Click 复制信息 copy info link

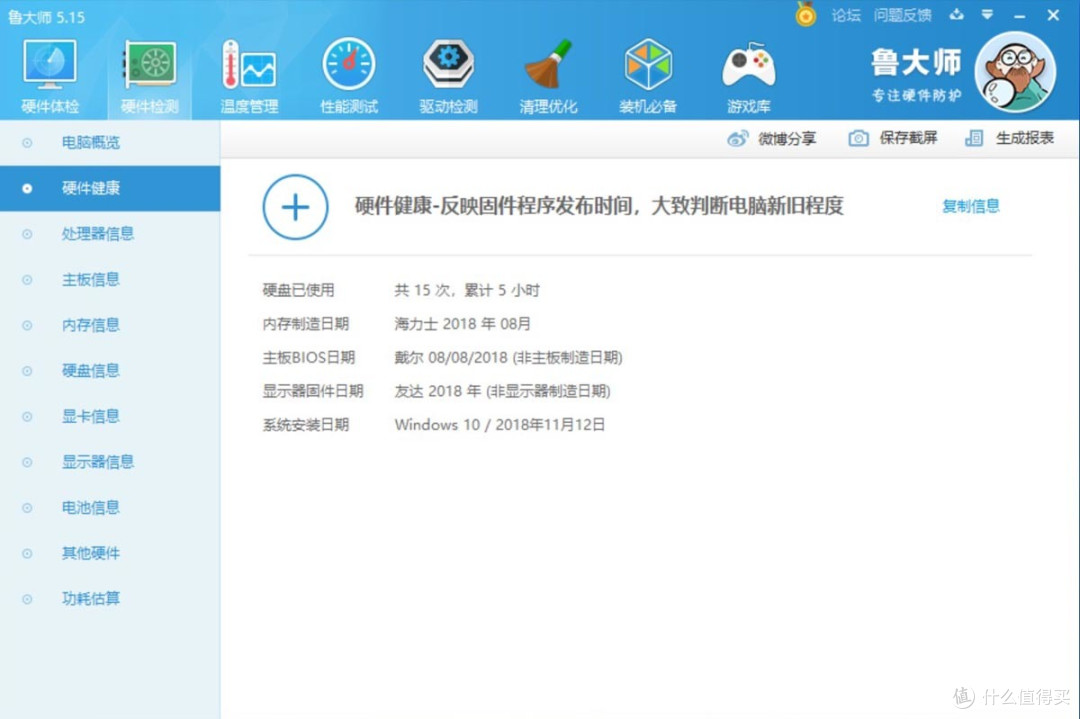tap(970, 206)
